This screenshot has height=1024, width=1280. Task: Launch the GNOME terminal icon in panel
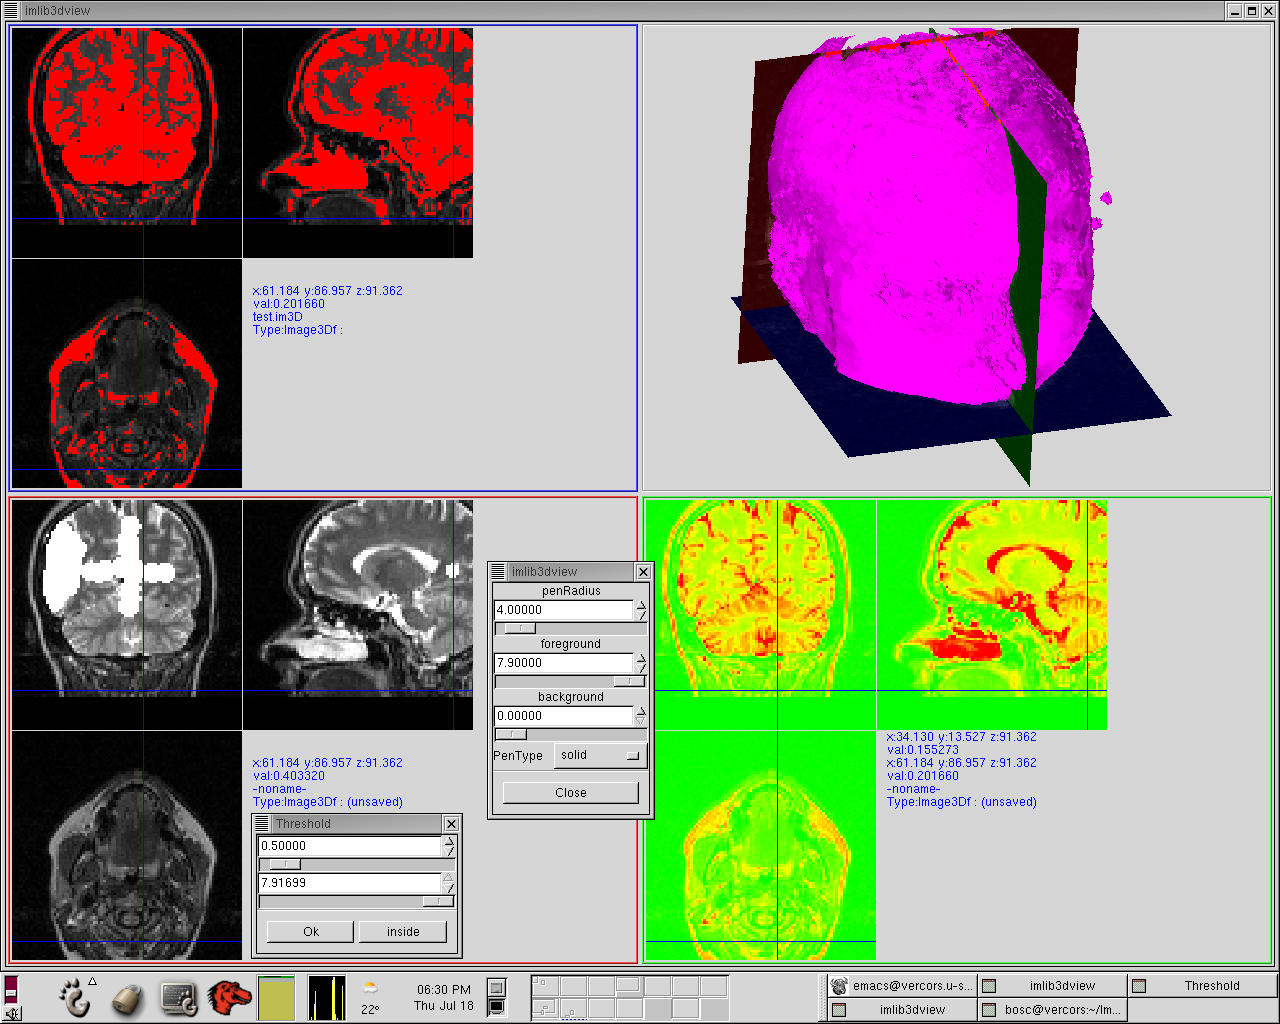tap(178, 997)
